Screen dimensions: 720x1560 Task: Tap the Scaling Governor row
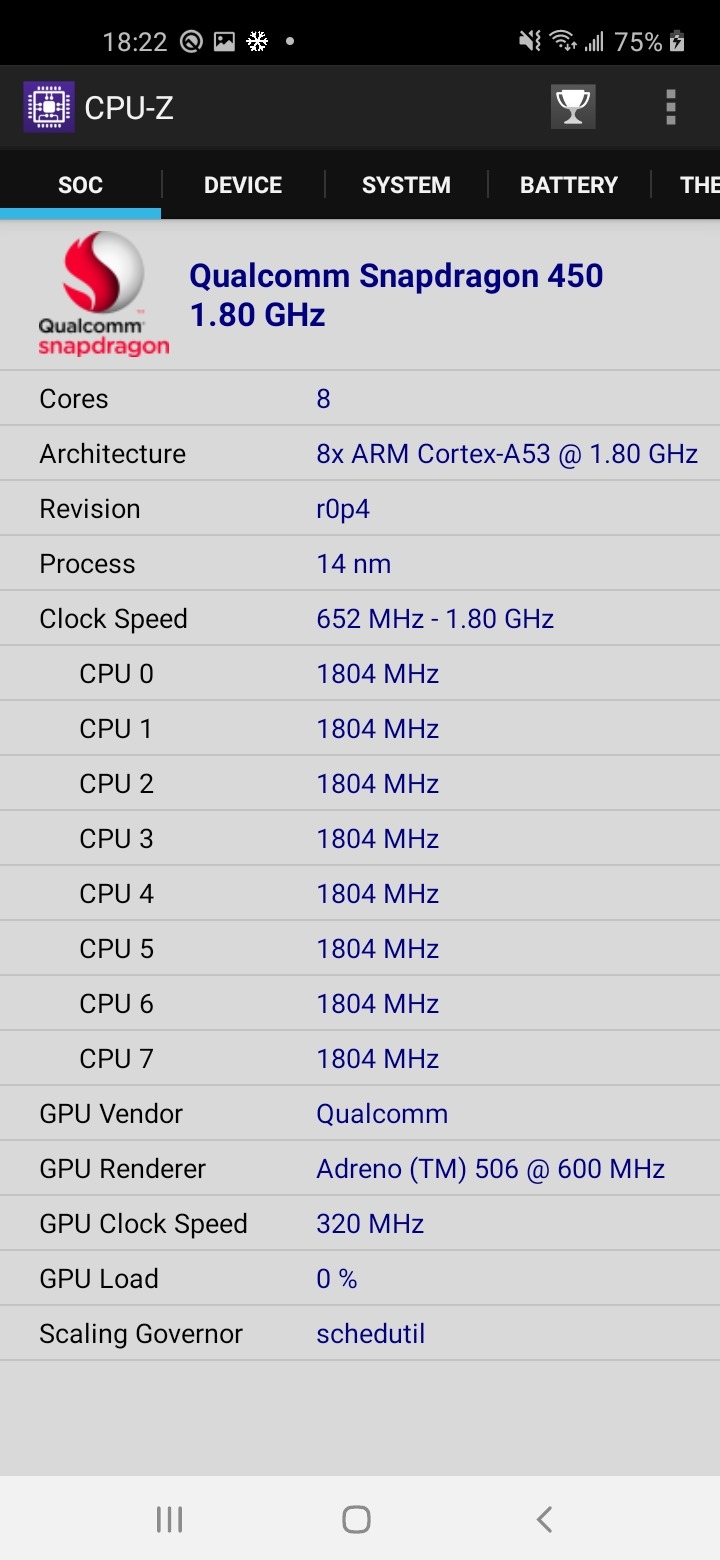360,1334
